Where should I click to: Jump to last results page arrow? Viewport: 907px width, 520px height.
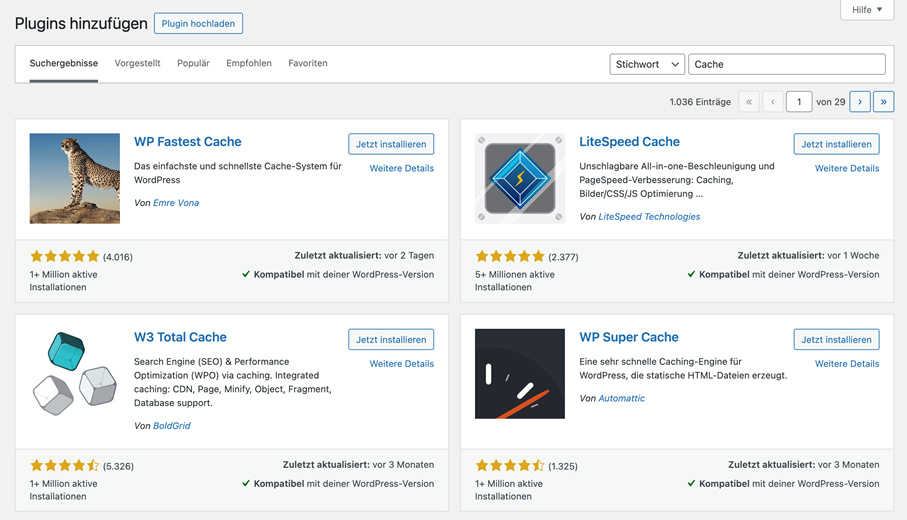(883, 102)
